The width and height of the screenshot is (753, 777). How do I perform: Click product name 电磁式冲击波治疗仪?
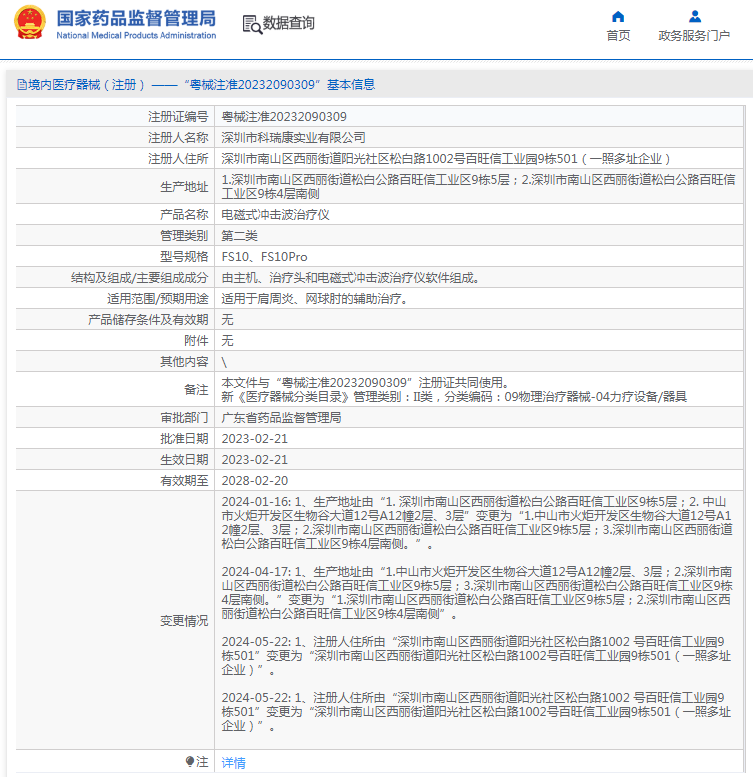point(275,215)
